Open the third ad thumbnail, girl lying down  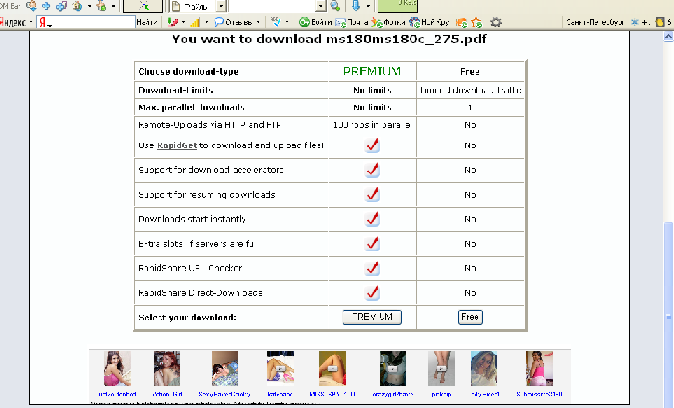pyautogui.click(x=224, y=368)
